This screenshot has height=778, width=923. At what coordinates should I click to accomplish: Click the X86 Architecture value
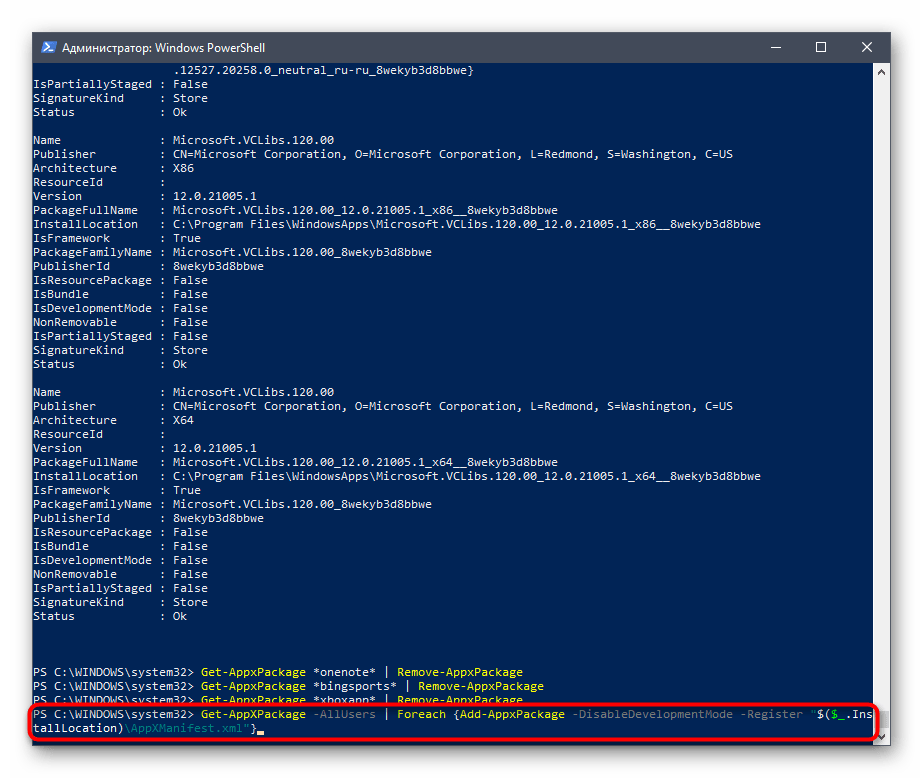183,168
